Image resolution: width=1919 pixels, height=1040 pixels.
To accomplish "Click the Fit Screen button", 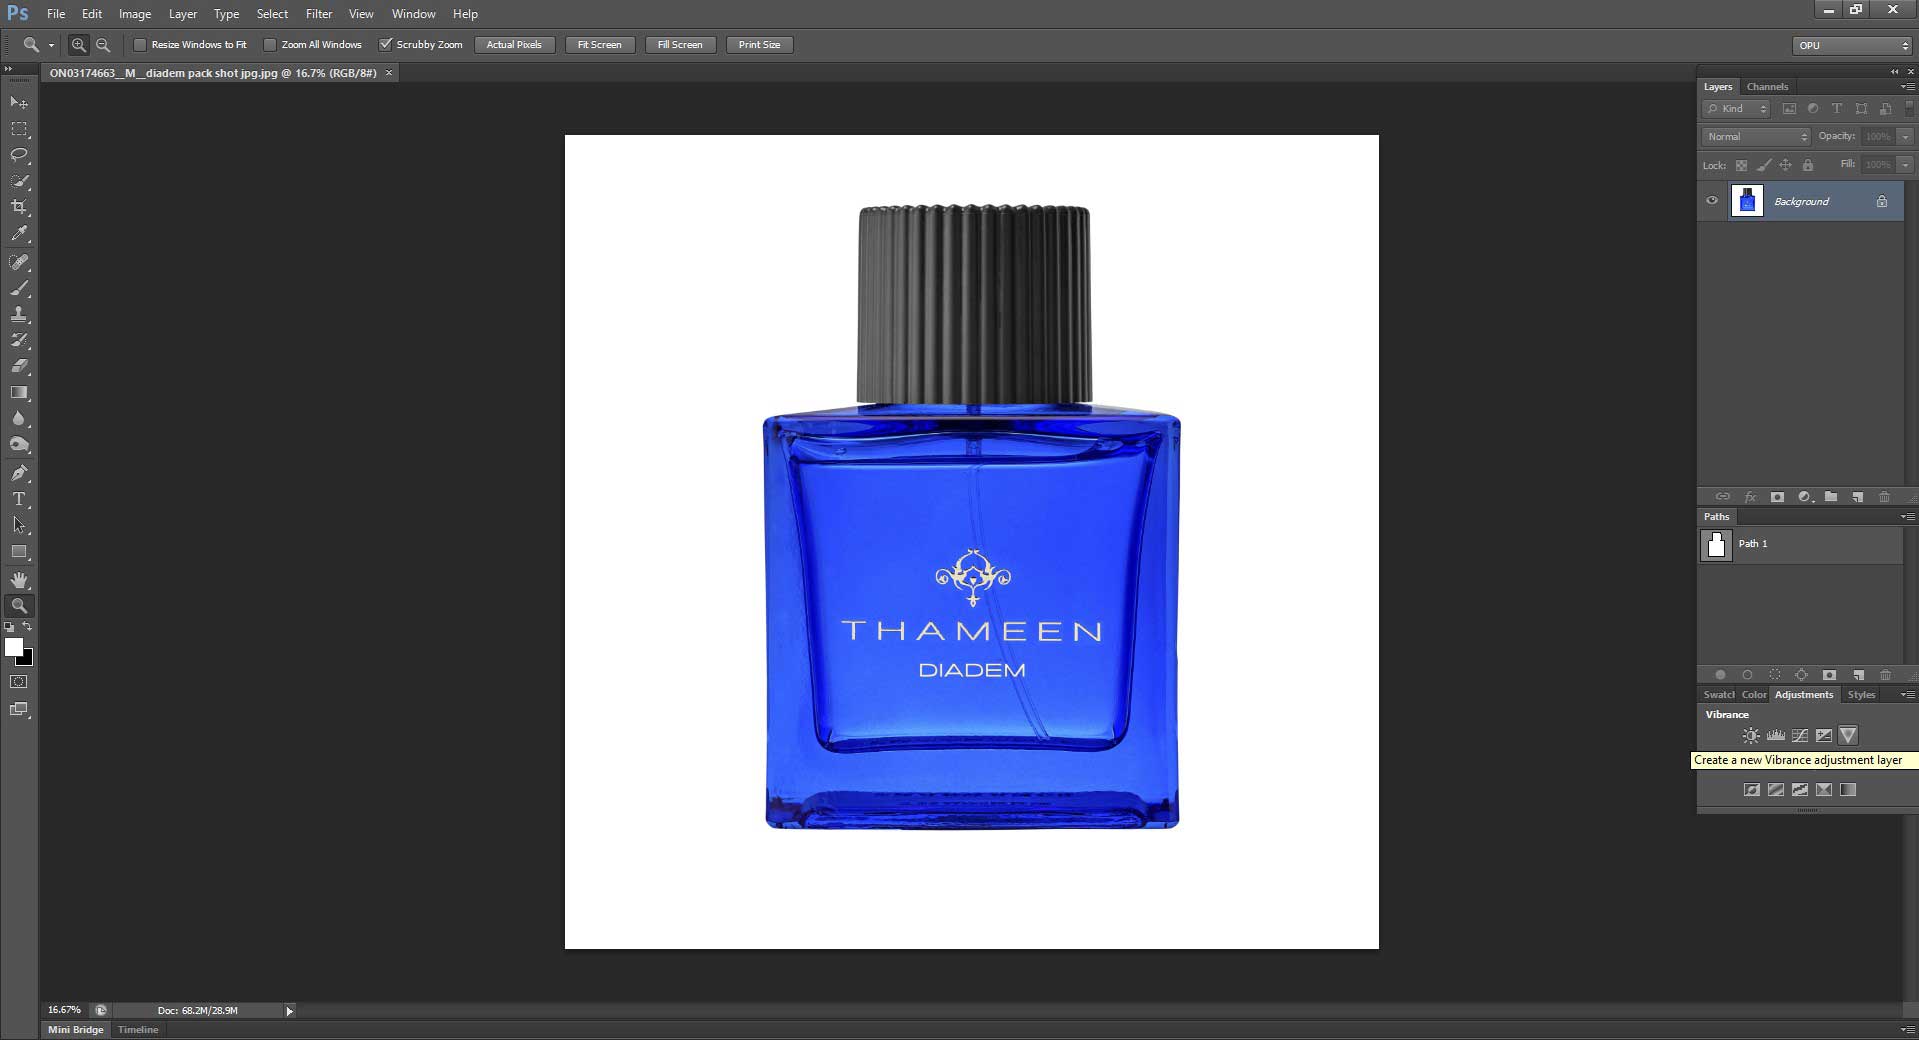I will 598,44.
